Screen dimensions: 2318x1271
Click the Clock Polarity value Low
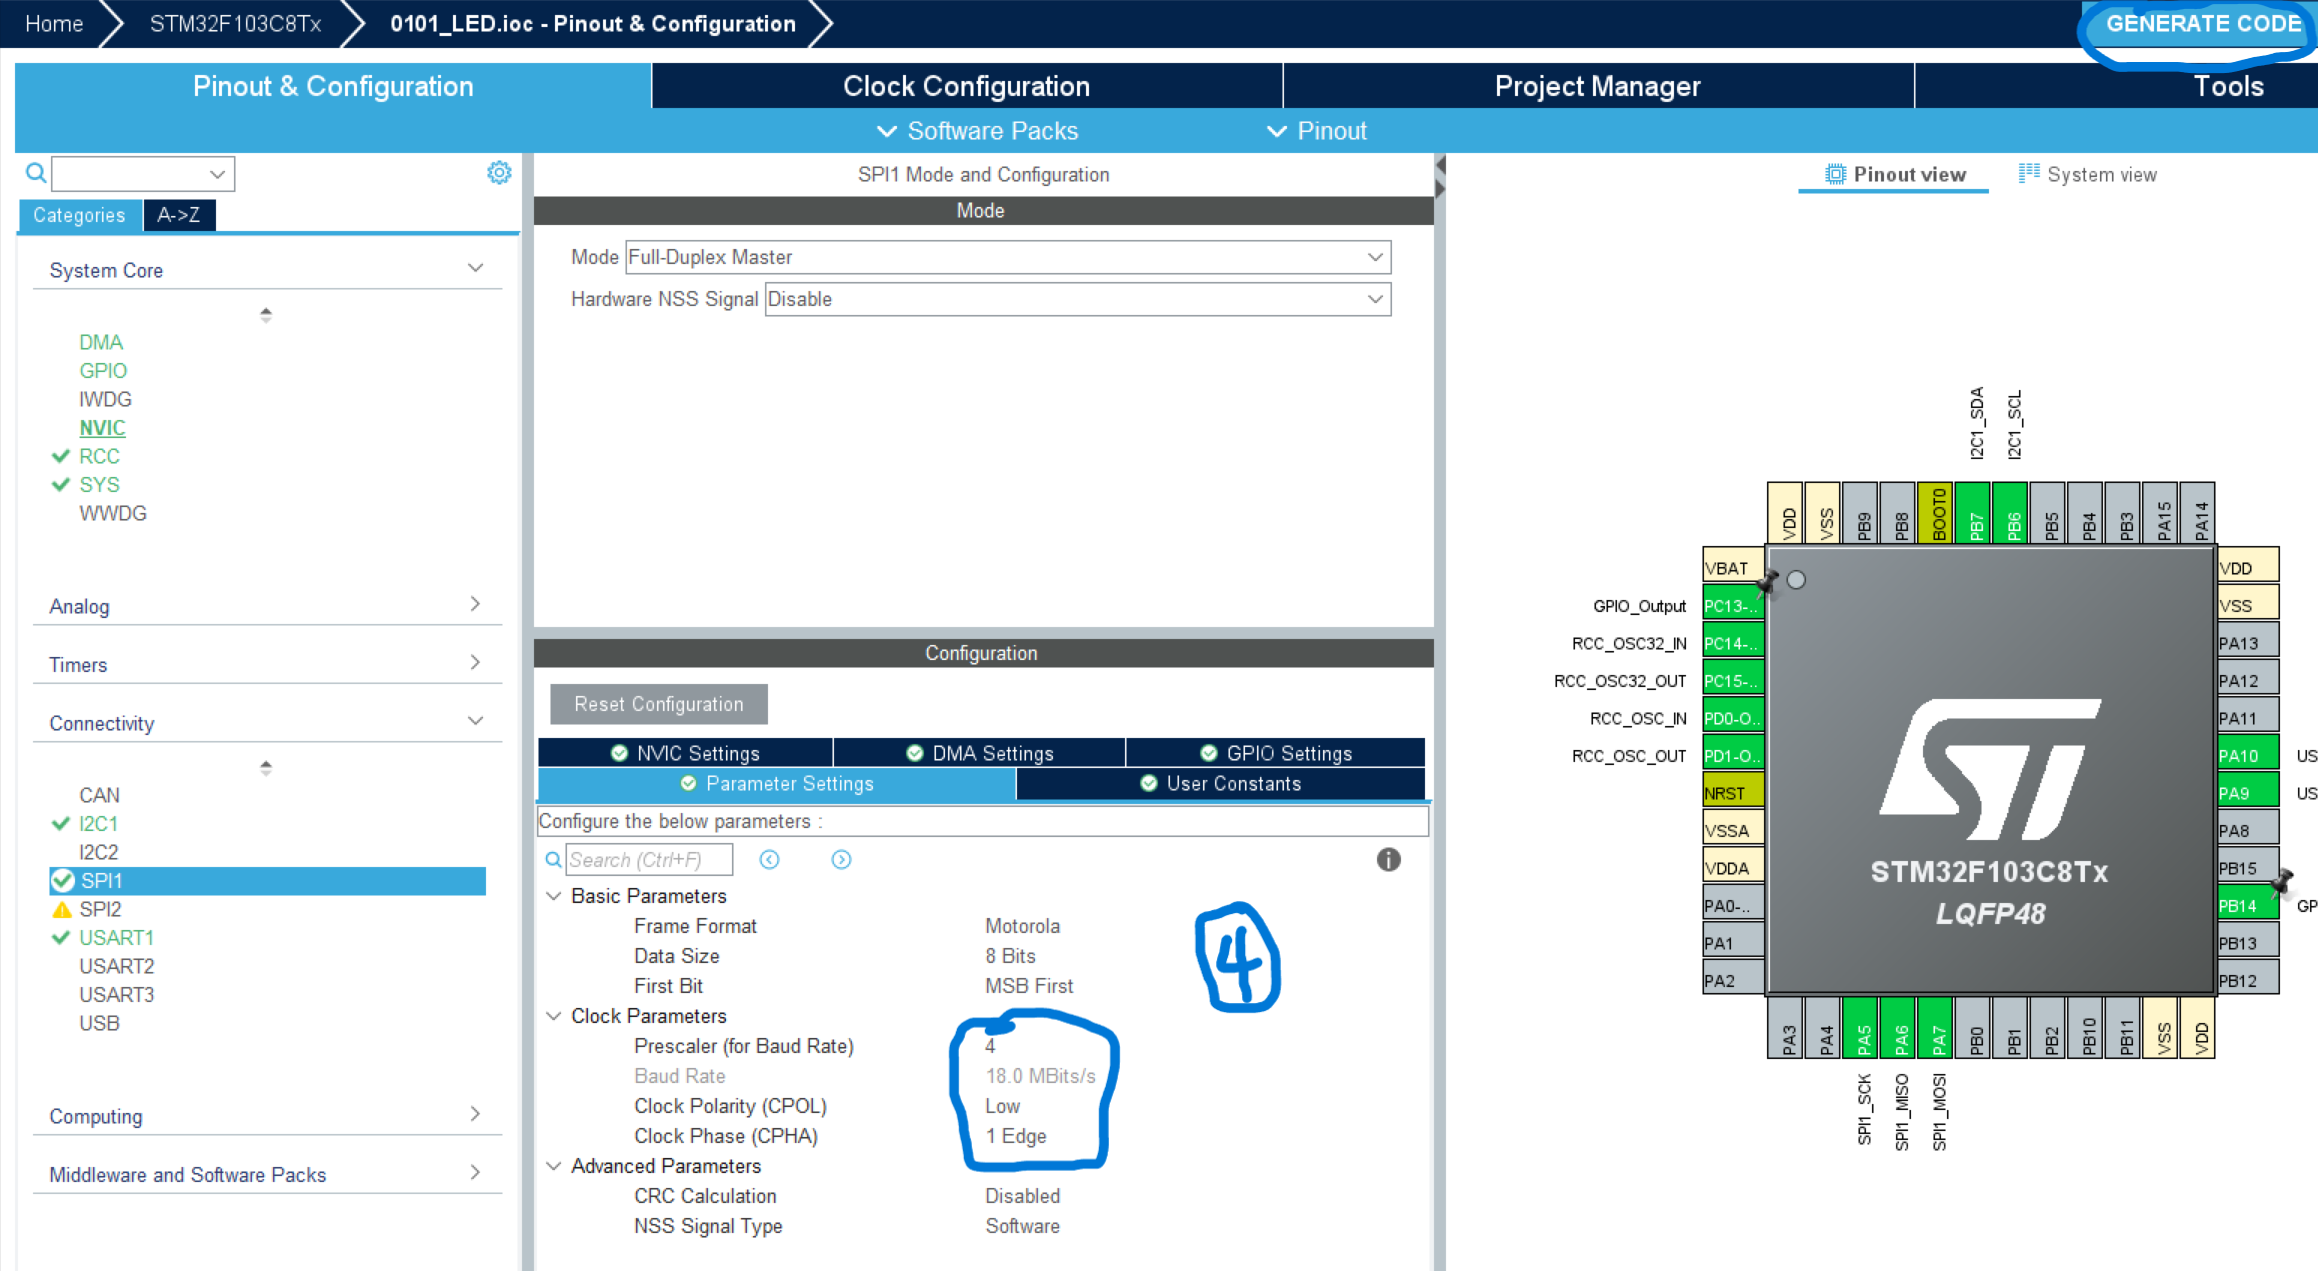pos(1002,1106)
